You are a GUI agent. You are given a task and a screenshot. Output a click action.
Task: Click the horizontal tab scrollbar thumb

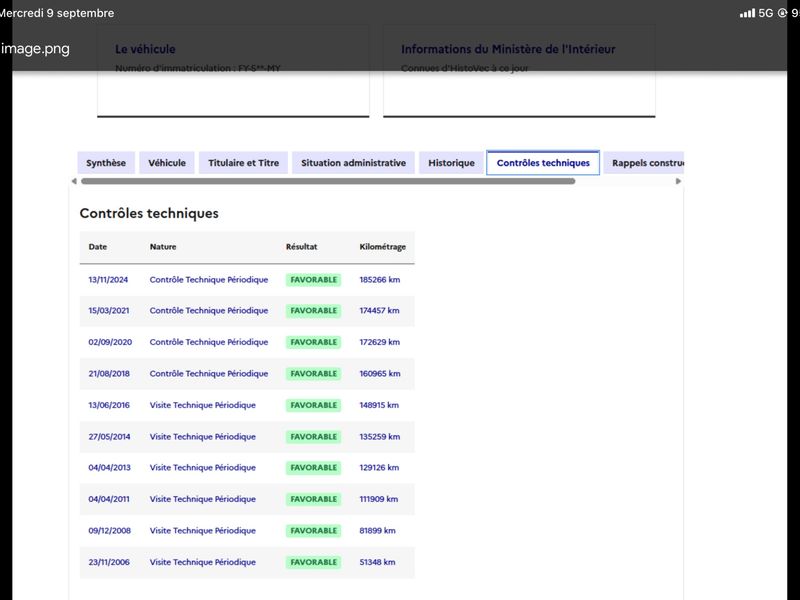pyautogui.click(x=328, y=181)
